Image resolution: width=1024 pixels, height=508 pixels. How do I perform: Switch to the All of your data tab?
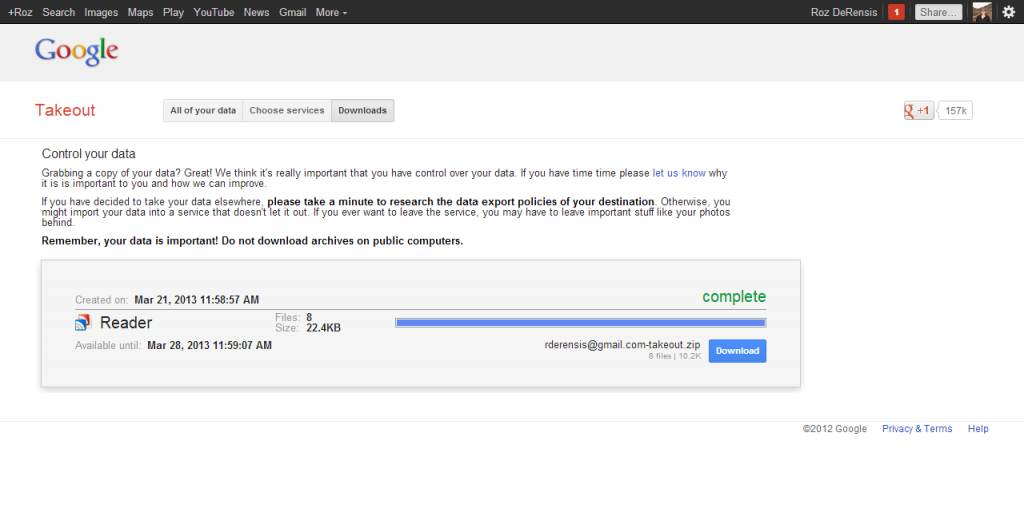pos(203,111)
